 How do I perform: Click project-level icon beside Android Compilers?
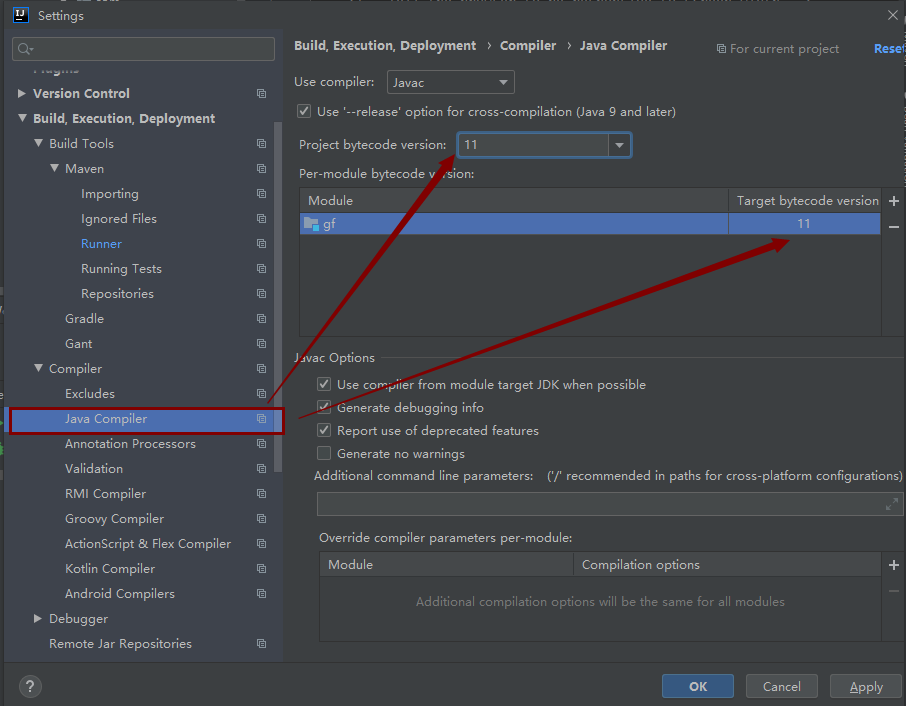261,594
